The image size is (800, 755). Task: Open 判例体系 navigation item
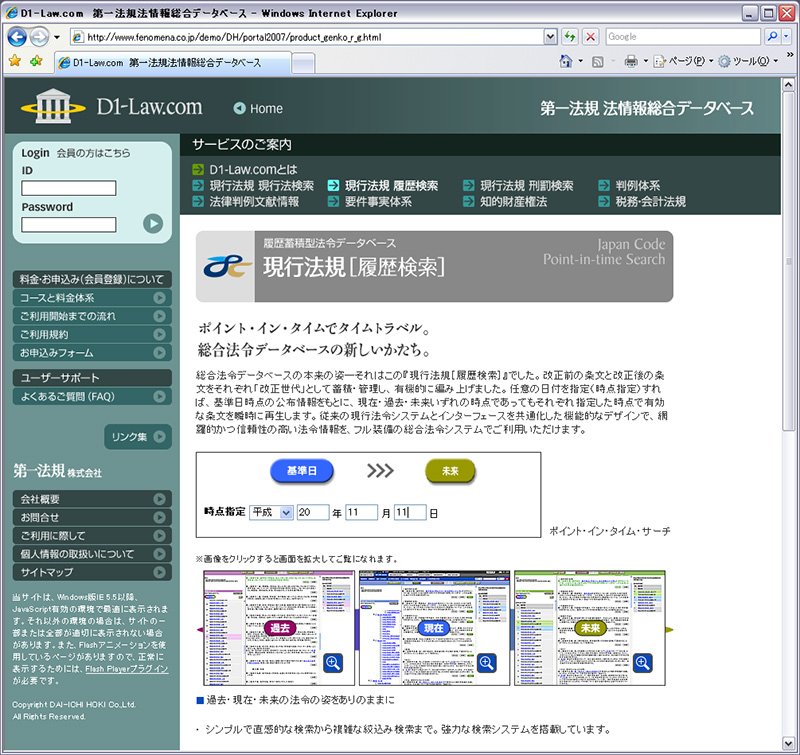point(630,186)
